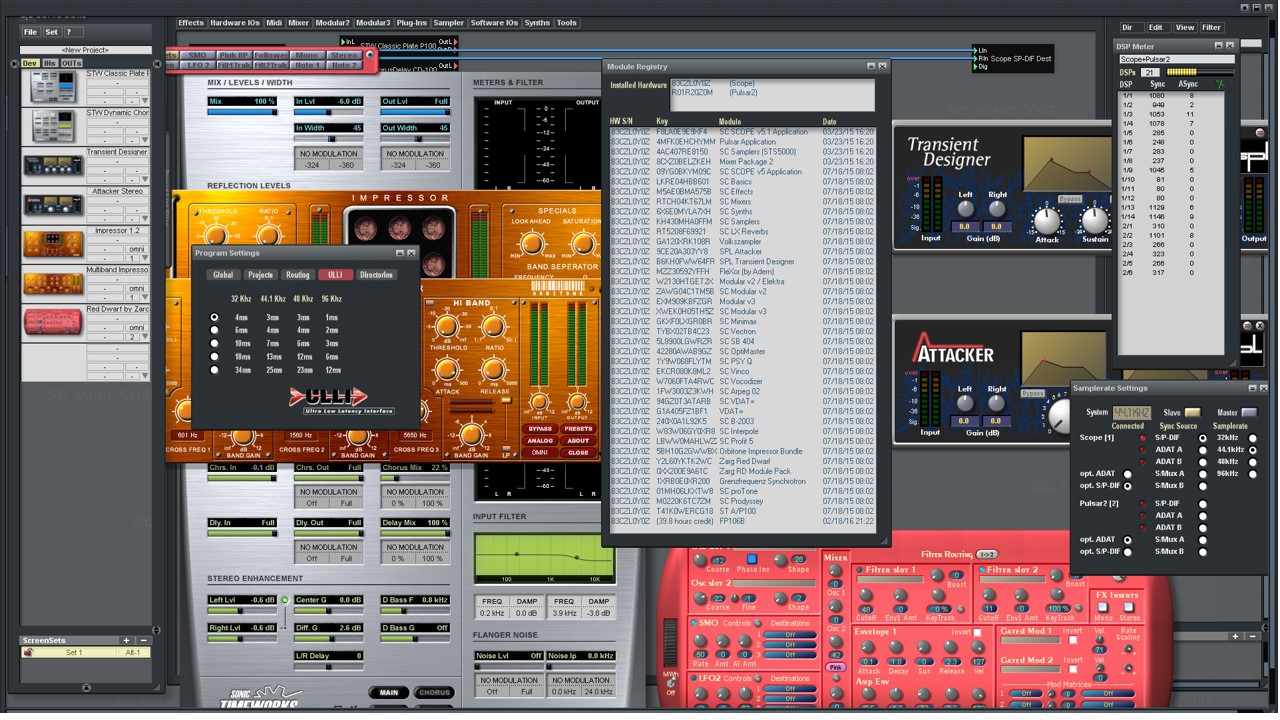This screenshot has height=720, width=1280.
Task: Open Red Dwarf by Zarg channel dropdown arrow
Action: pos(145,337)
